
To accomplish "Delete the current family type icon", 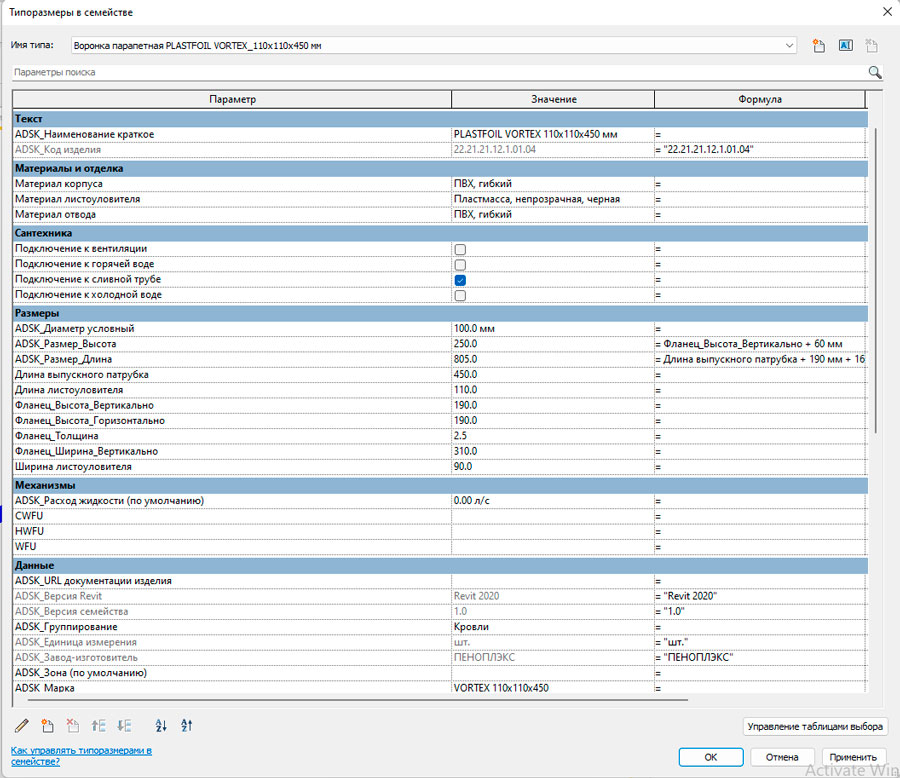I will click(x=871, y=46).
